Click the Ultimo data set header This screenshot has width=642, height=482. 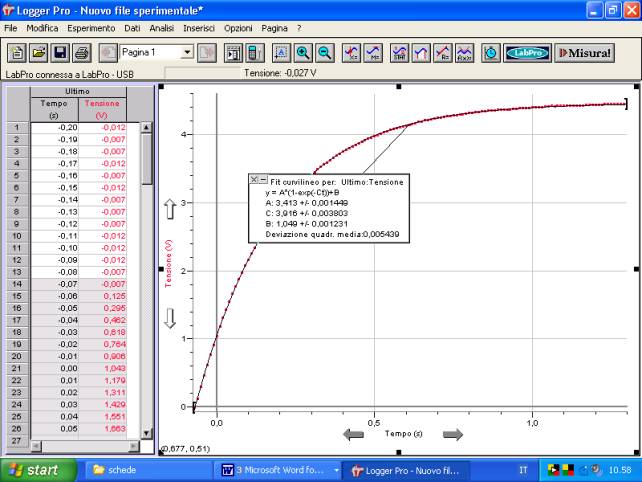coord(78,91)
